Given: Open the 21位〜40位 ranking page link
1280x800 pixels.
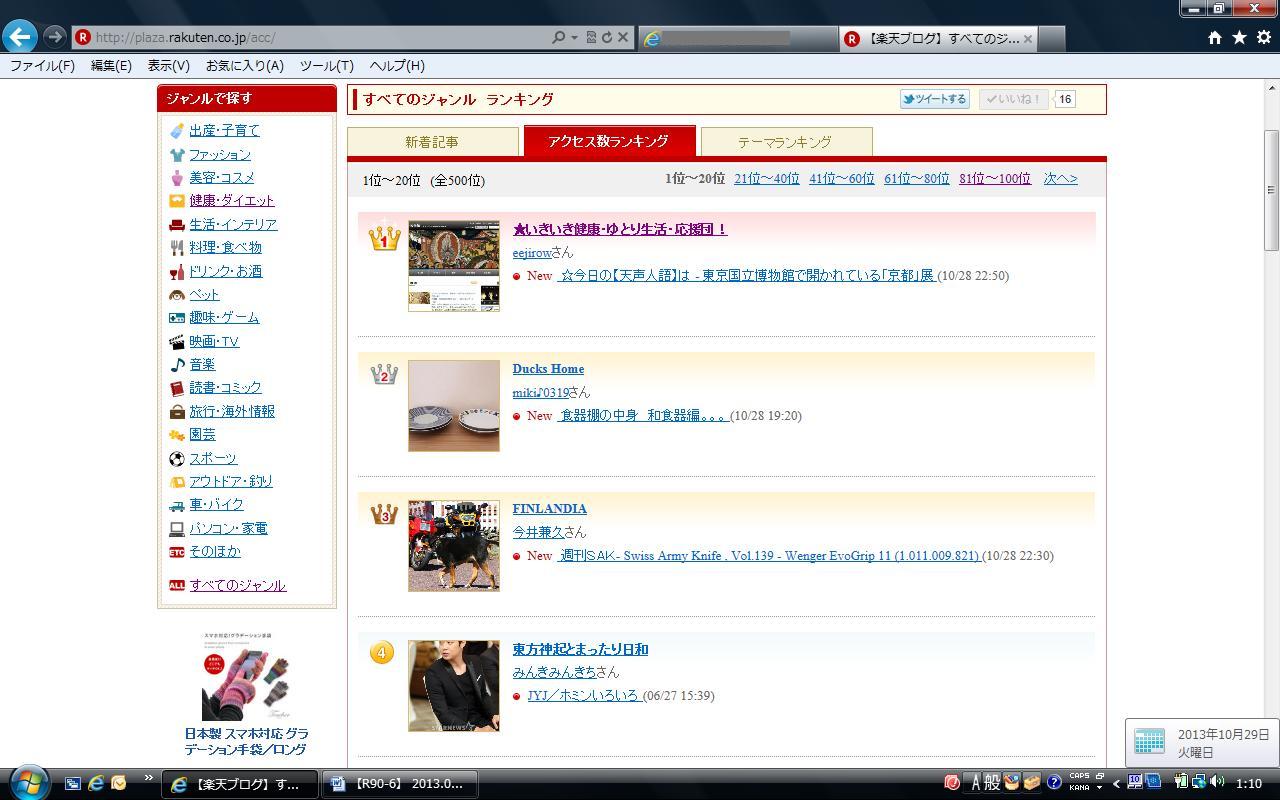Looking at the screenshot, I should click(x=766, y=179).
